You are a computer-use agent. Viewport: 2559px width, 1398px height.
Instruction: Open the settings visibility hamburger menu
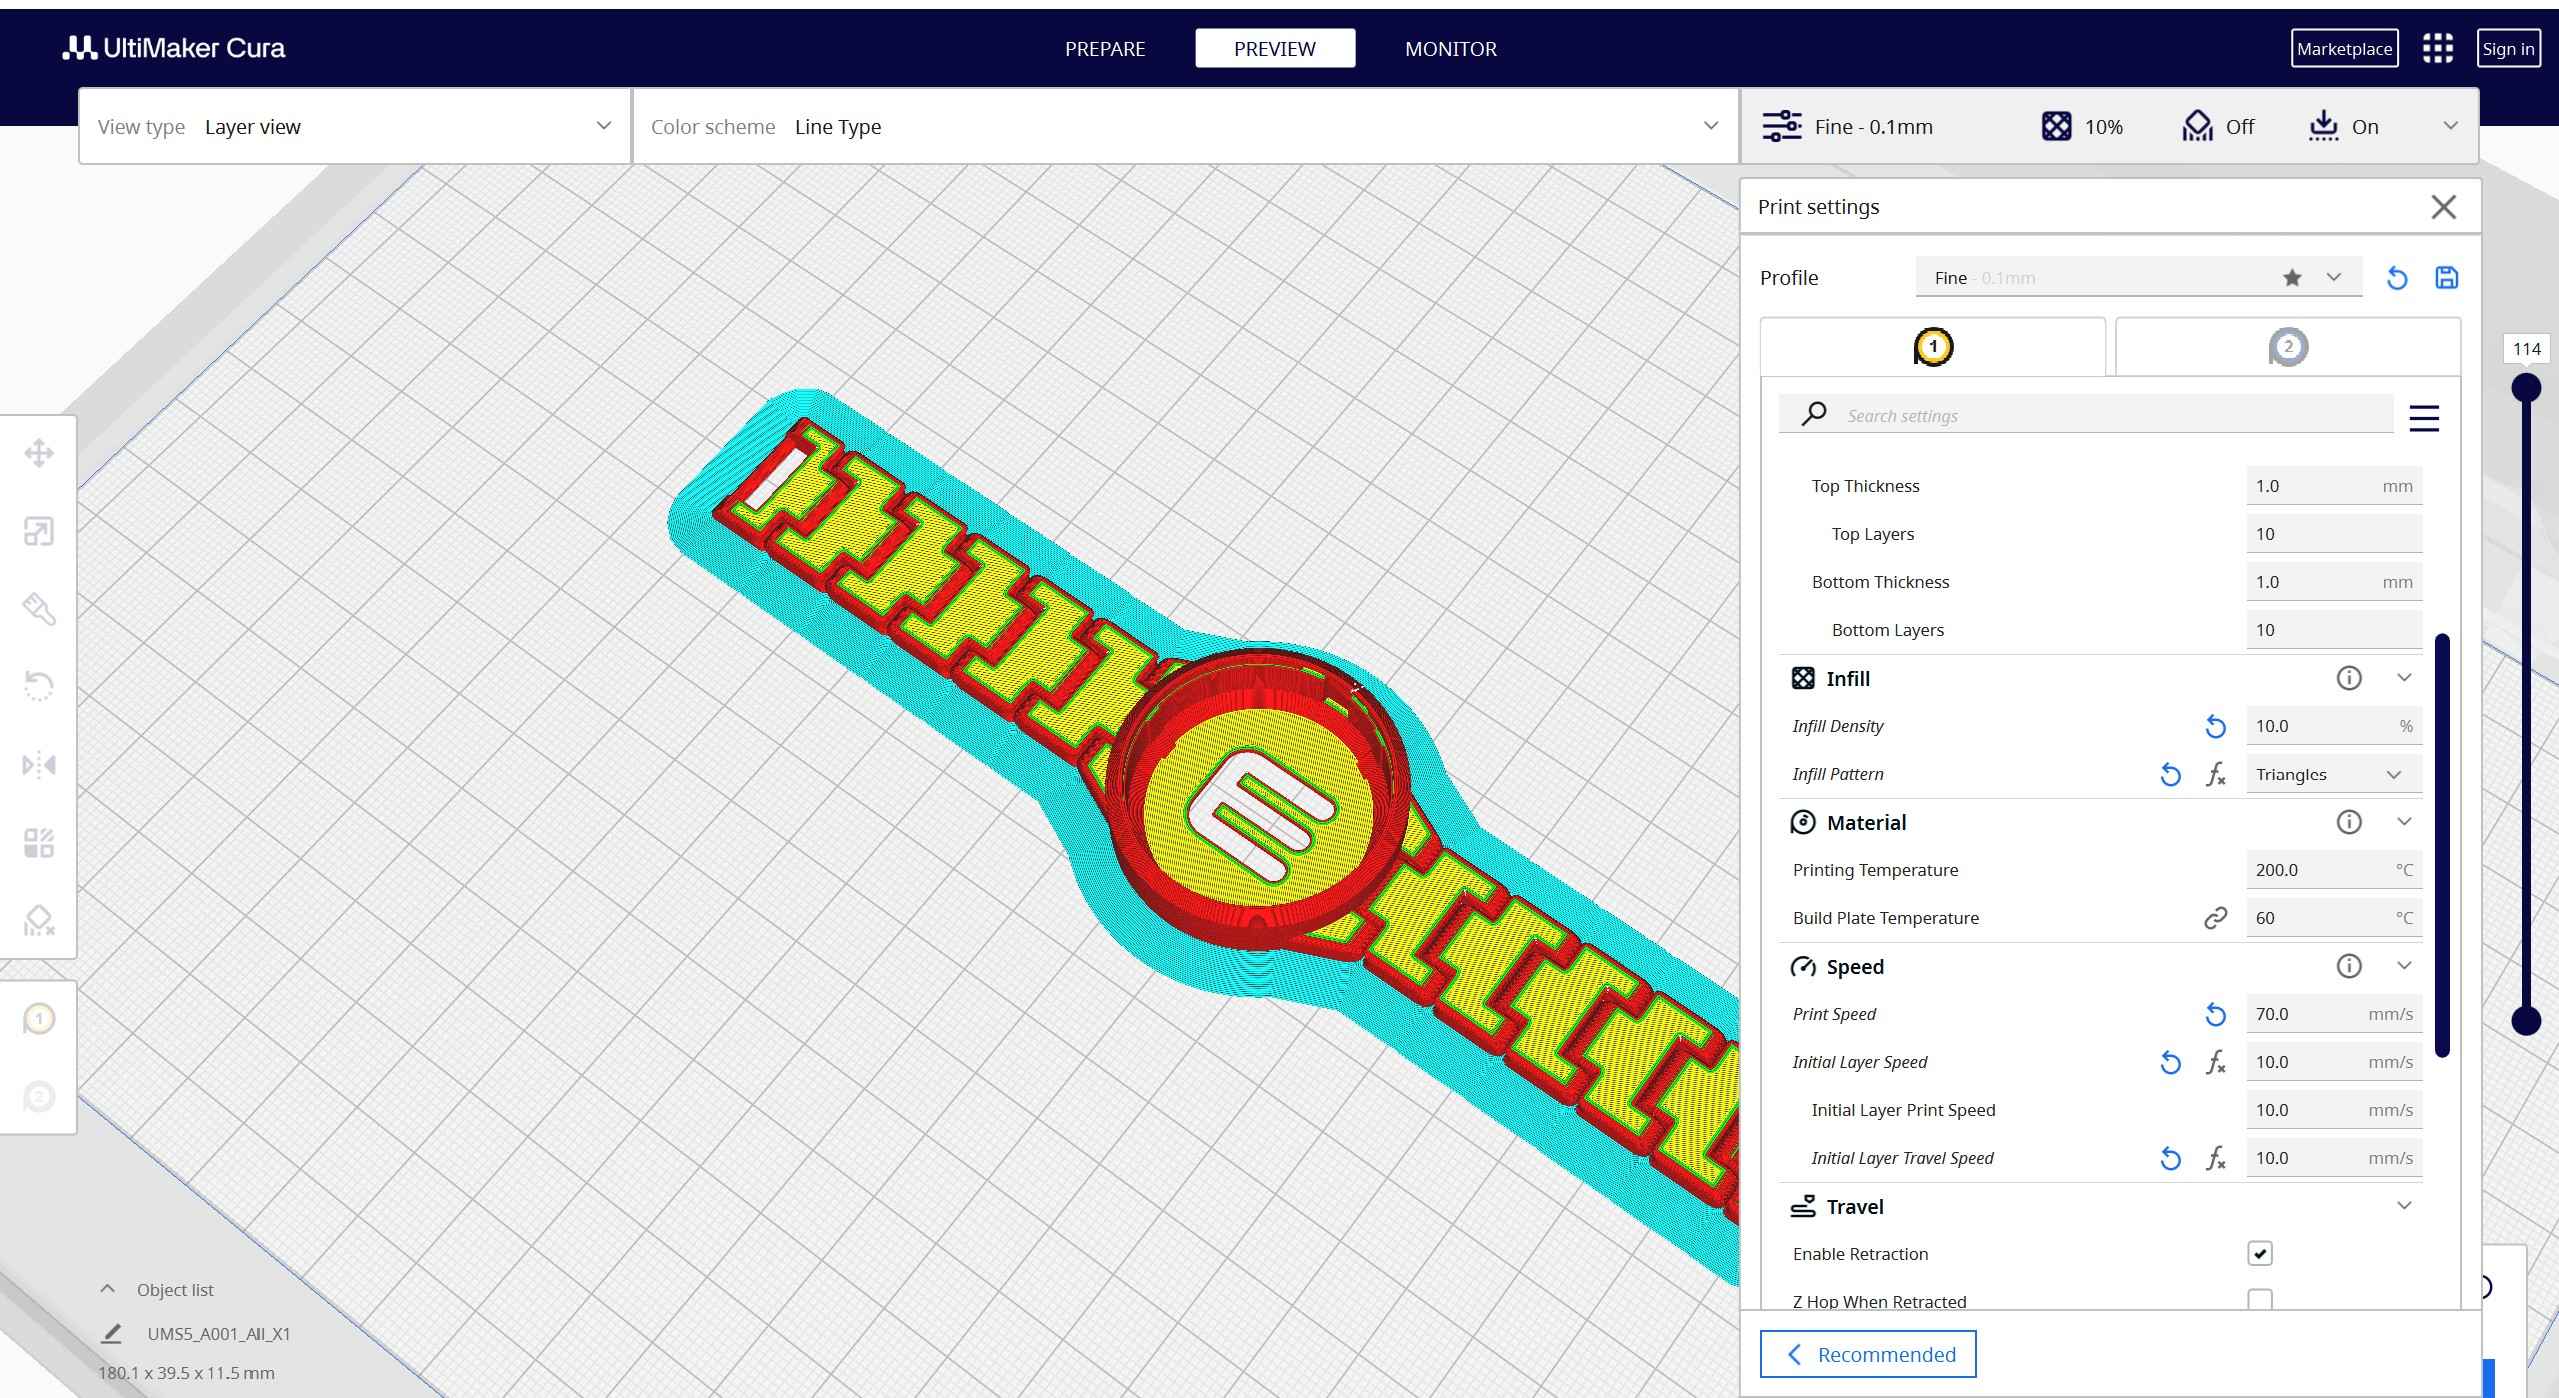2424,417
